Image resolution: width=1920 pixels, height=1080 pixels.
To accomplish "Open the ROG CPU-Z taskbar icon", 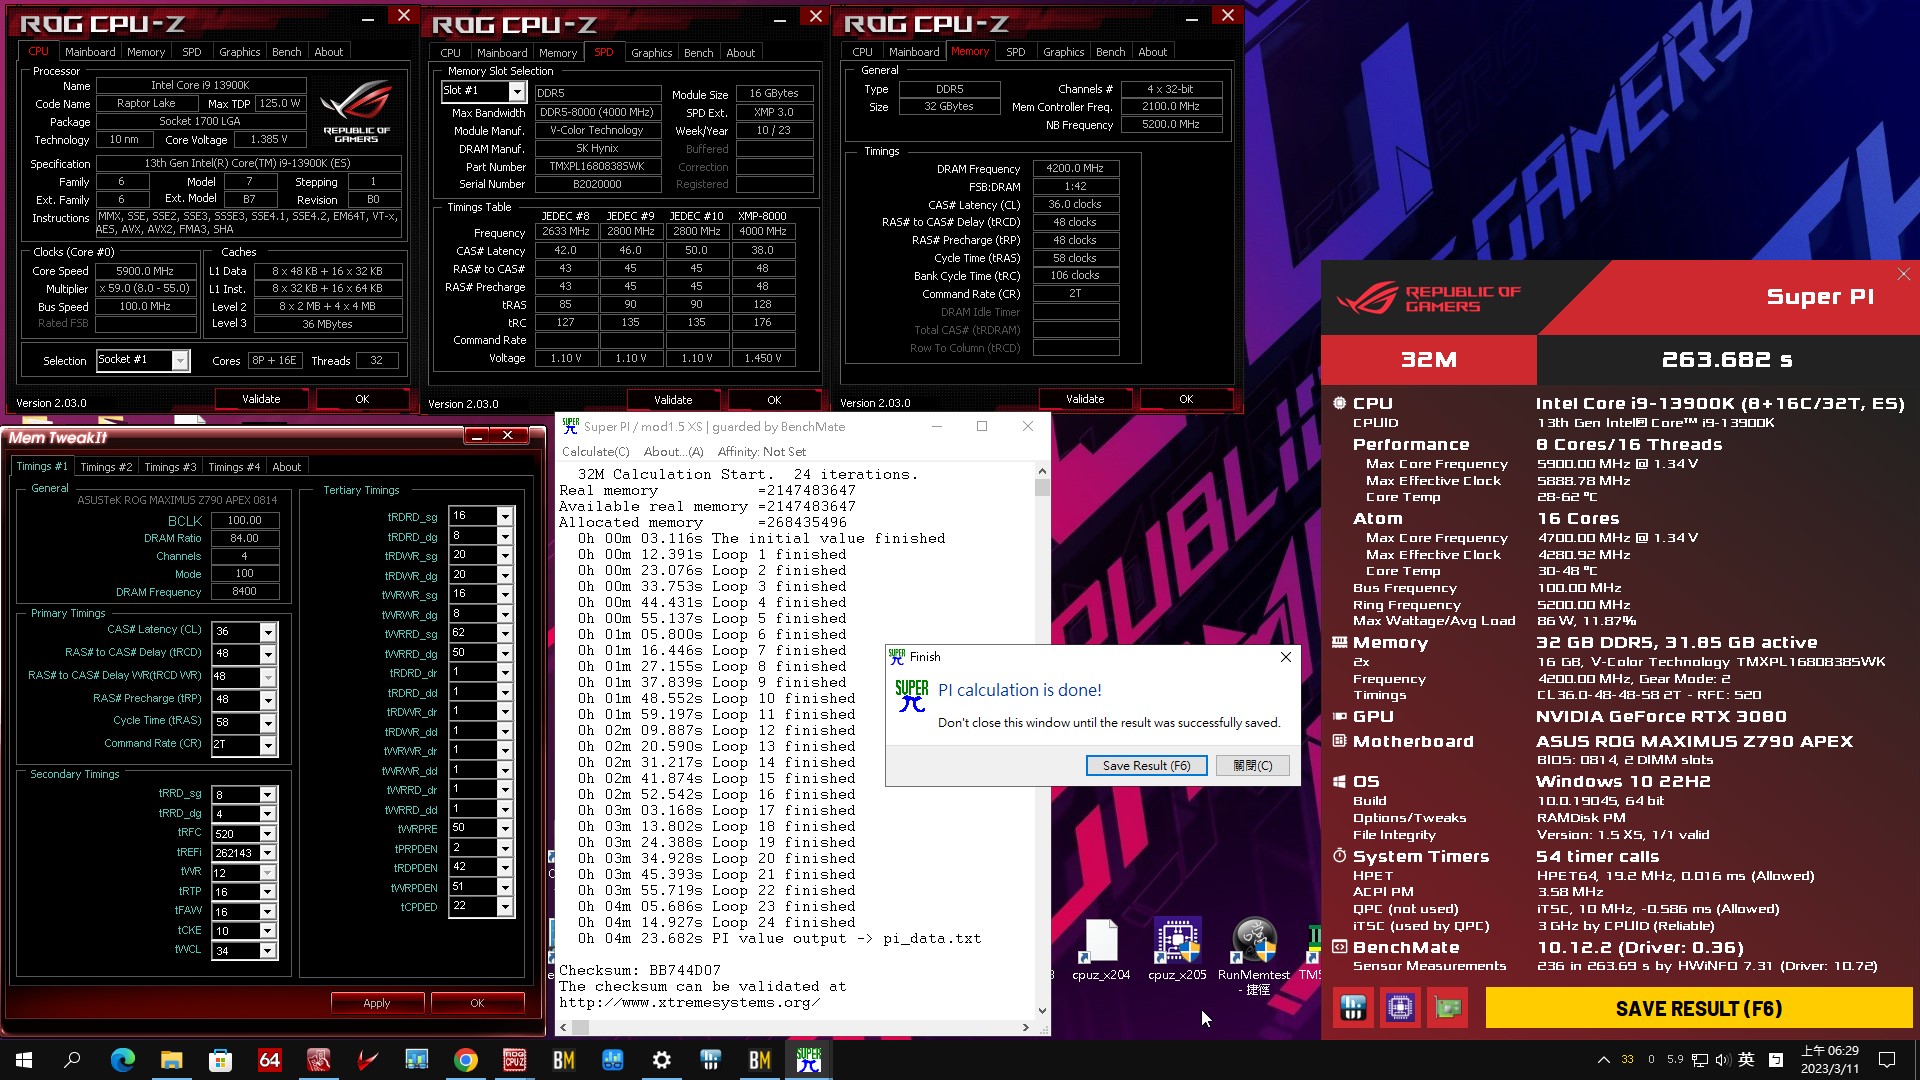I will (515, 1060).
